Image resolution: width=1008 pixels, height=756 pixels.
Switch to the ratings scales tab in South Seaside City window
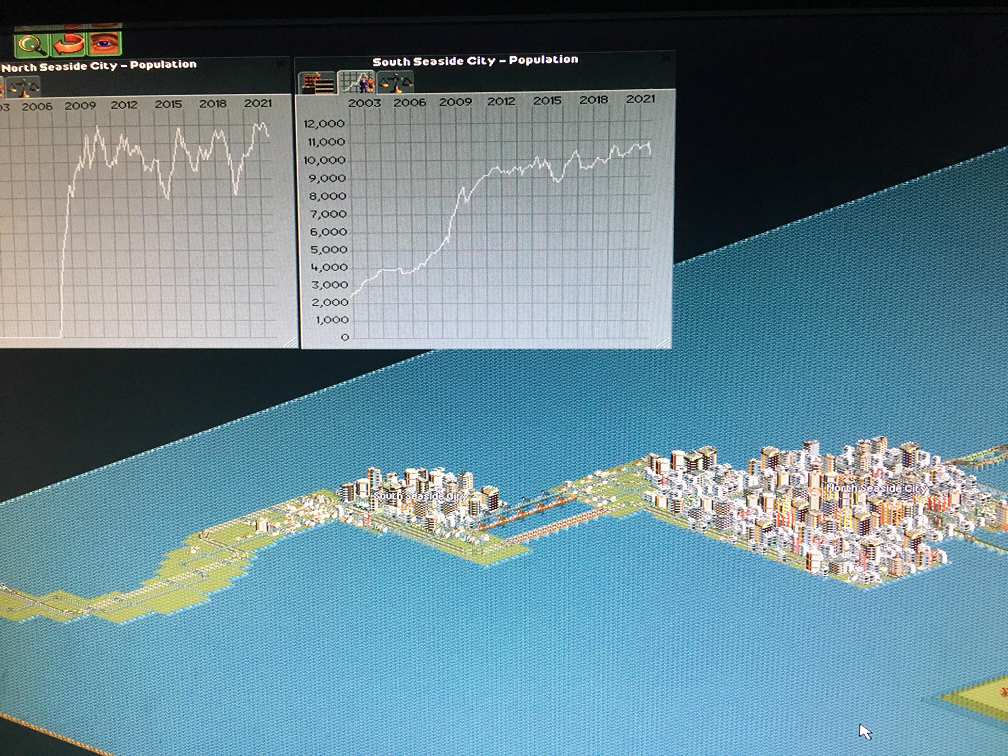(x=395, y=82)
